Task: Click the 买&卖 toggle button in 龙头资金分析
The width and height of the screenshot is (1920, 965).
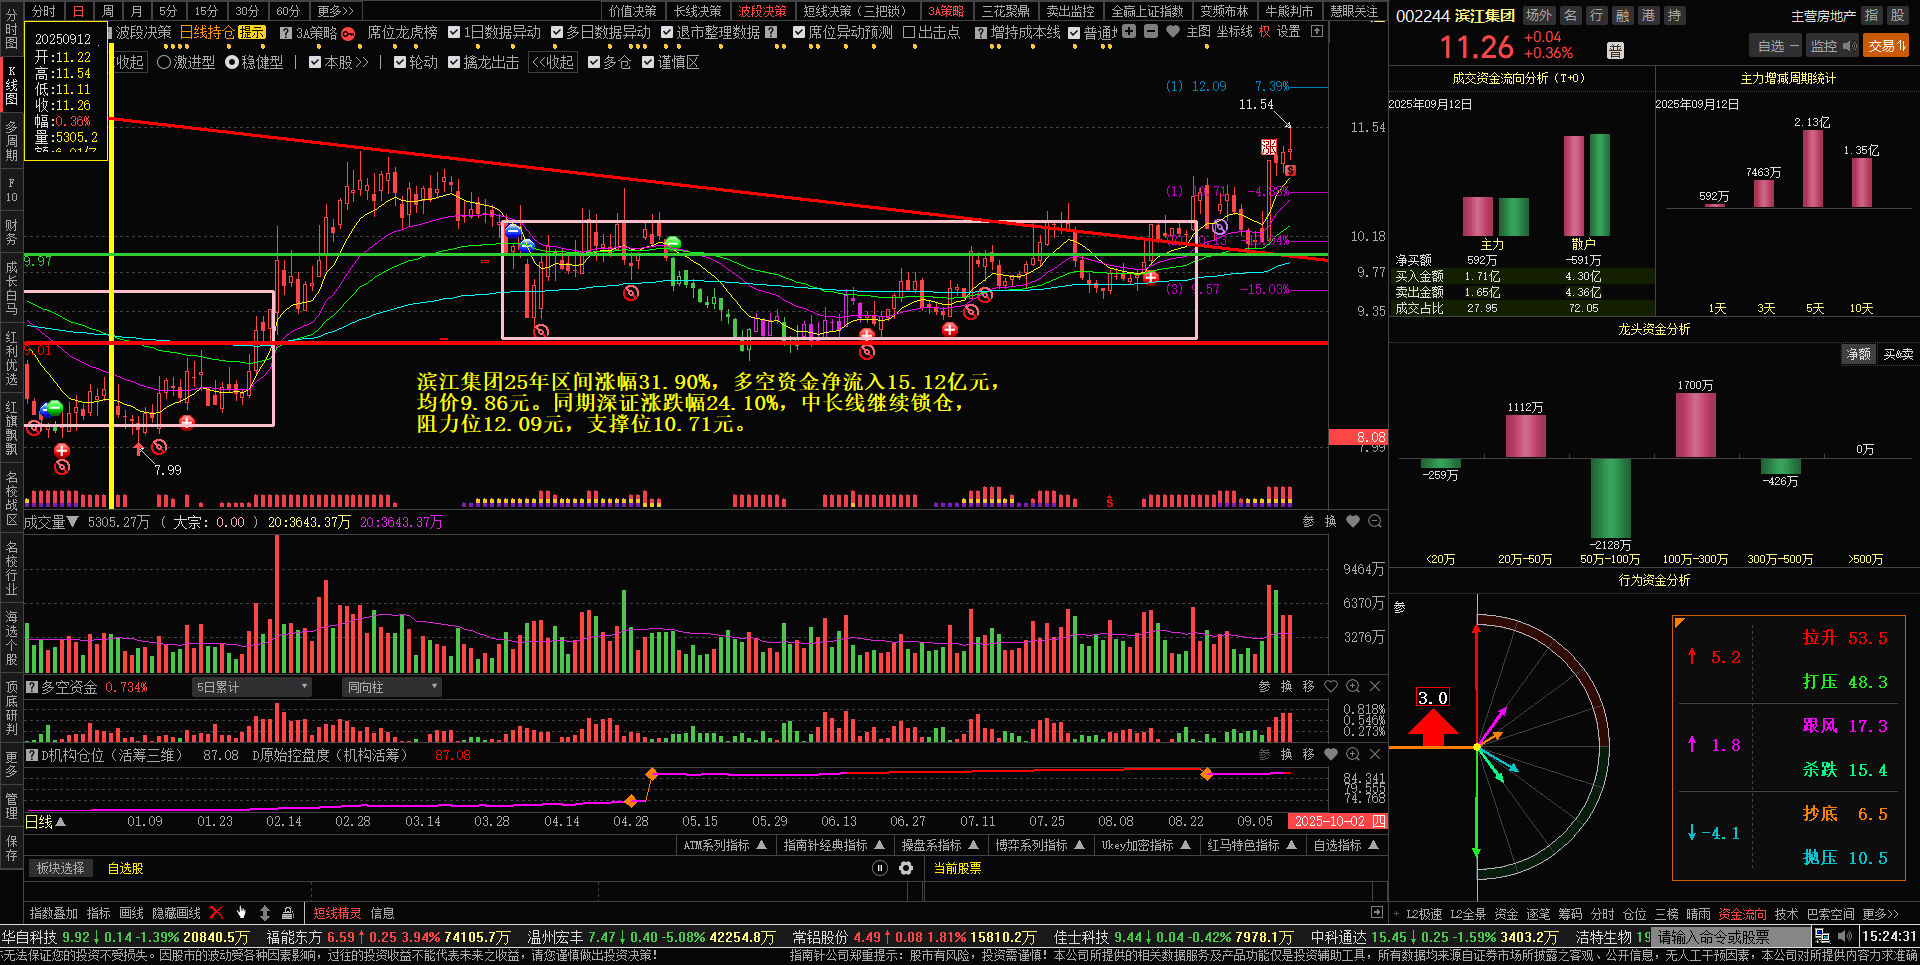Action: pyautogui.click(x=1898, y=354)
